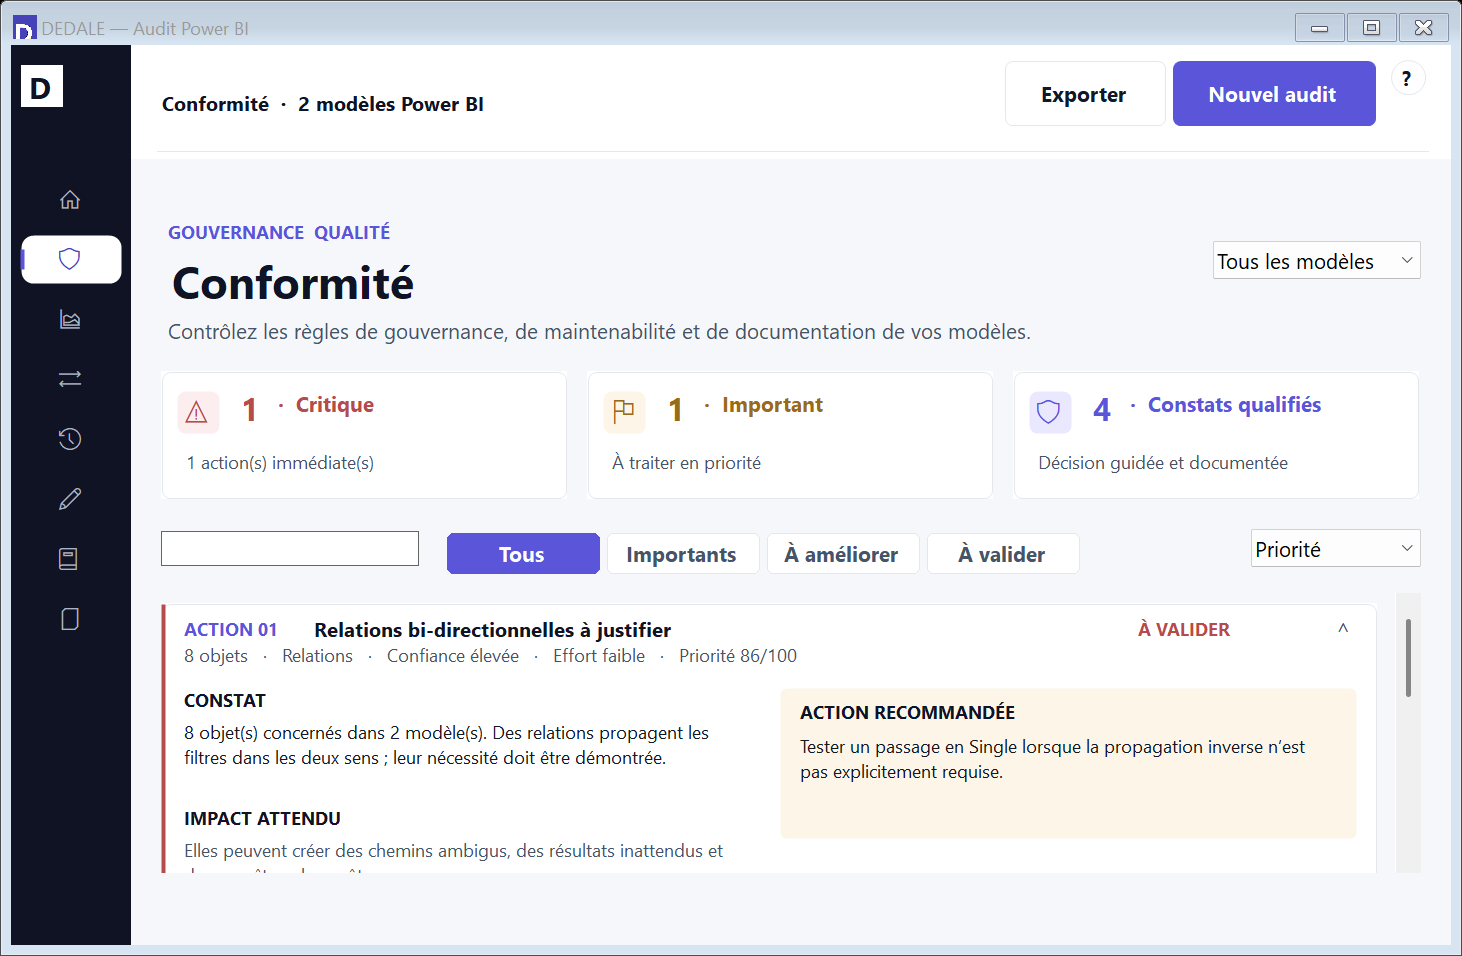The height and width of the screenshot is (956, 1462).
Task: Click the CONSTAT heading
Action: click(x=225, y=701)
